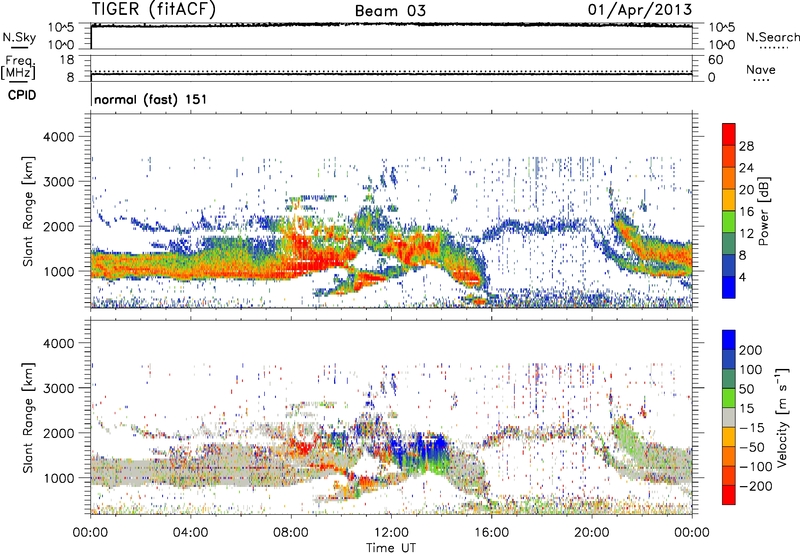Click the 'Nave' legend label
The height and width of the screenshot is (554, 800).
click(x=761, y=69)
